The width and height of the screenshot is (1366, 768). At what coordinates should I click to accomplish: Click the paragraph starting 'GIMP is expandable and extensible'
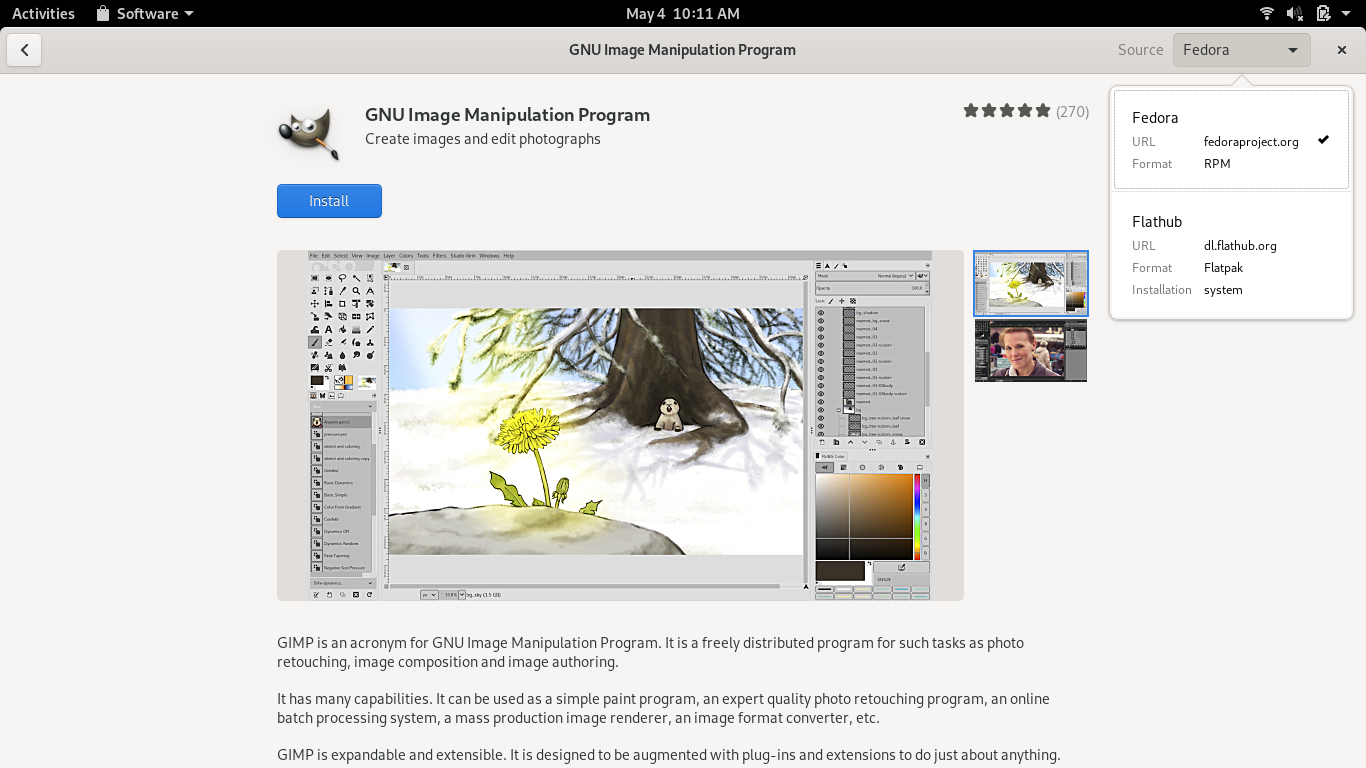click(x=669, y=755)
